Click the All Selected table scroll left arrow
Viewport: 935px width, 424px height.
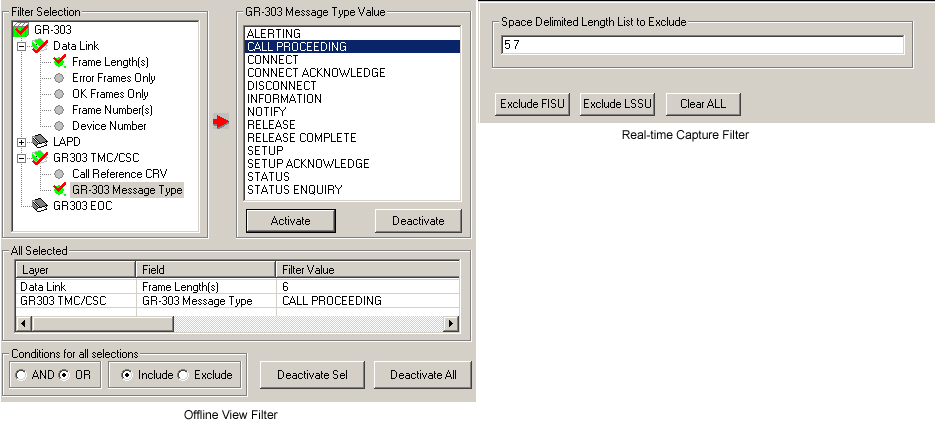[x=23, y=324]
